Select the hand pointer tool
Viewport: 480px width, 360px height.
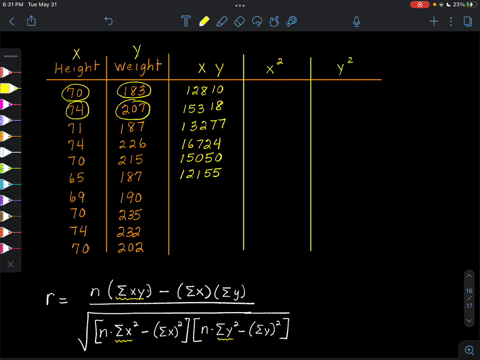pyautogui.click(x=274, y=22)
